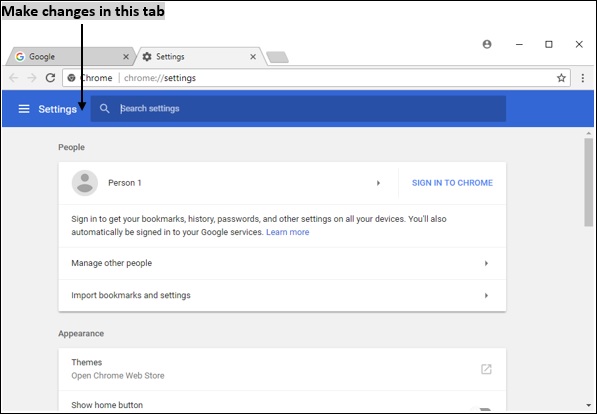Screen dimensions: 597x414
Task: Click the Themes row label
Action: [x=87, y=362]
